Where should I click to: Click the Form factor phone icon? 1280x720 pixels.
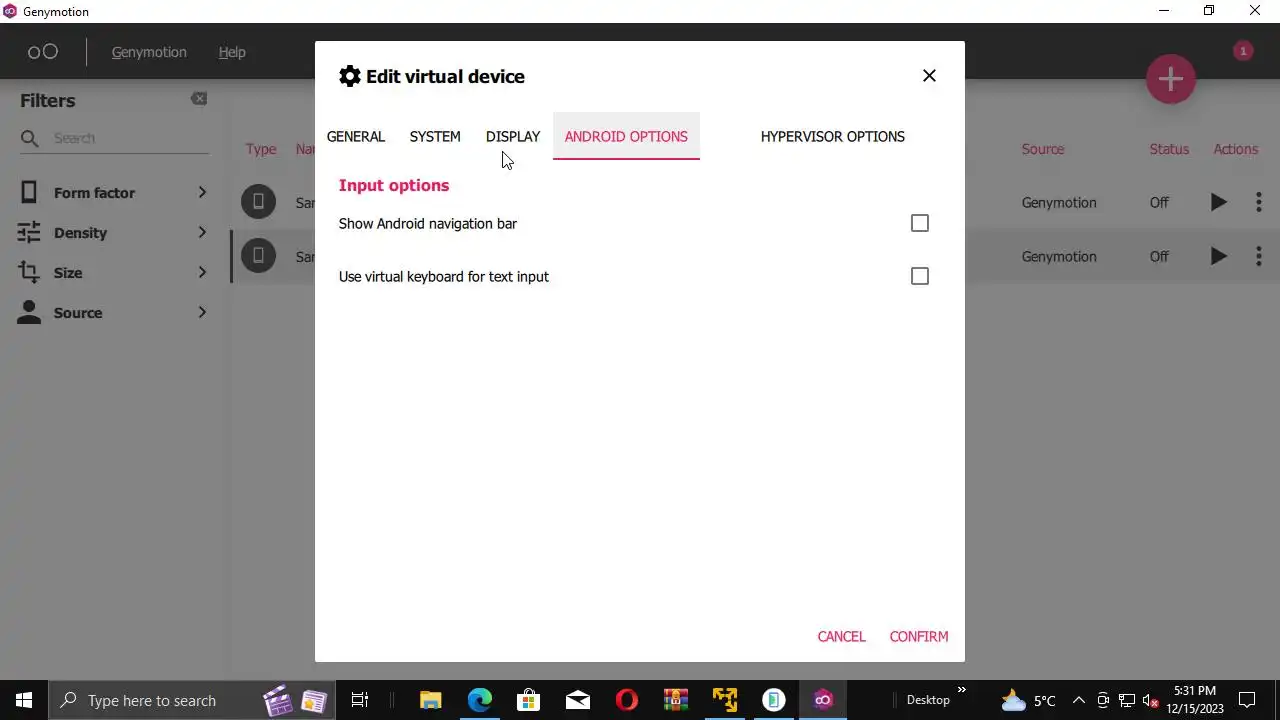(29, 192)
